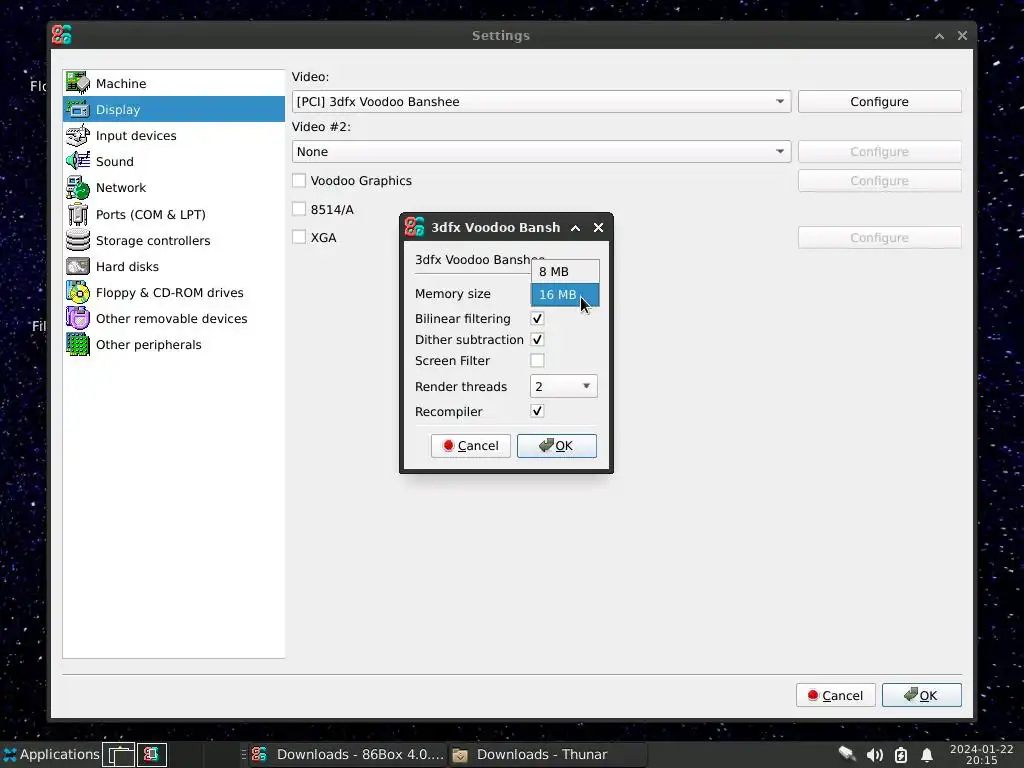Click Configure for the Video card
The image size is (1024, 768).
point(879,101)
